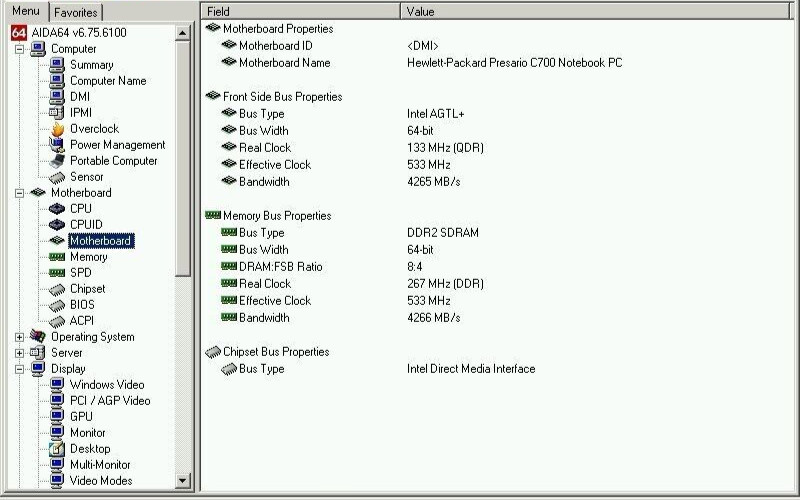Click the value 133 MHz (QDR)

tap(445, 148)
